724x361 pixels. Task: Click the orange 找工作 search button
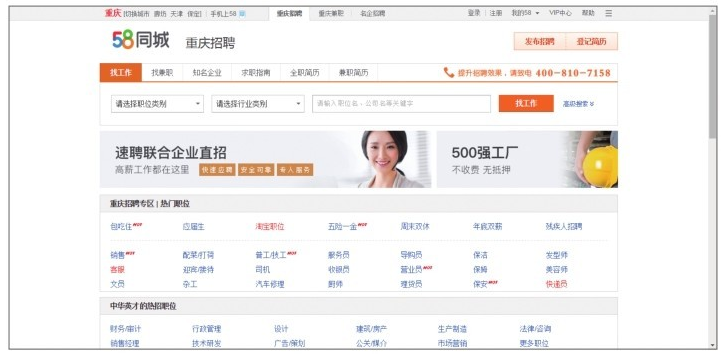(526, 103)
